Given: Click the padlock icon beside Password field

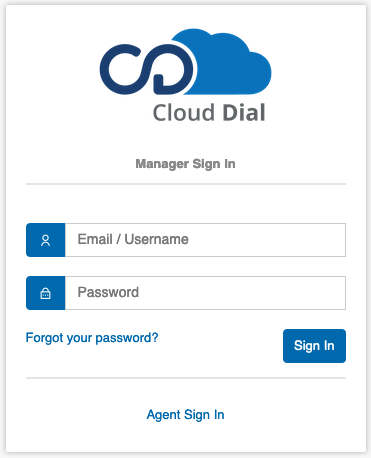Looking at the screenshot, I should click(45, 293).
